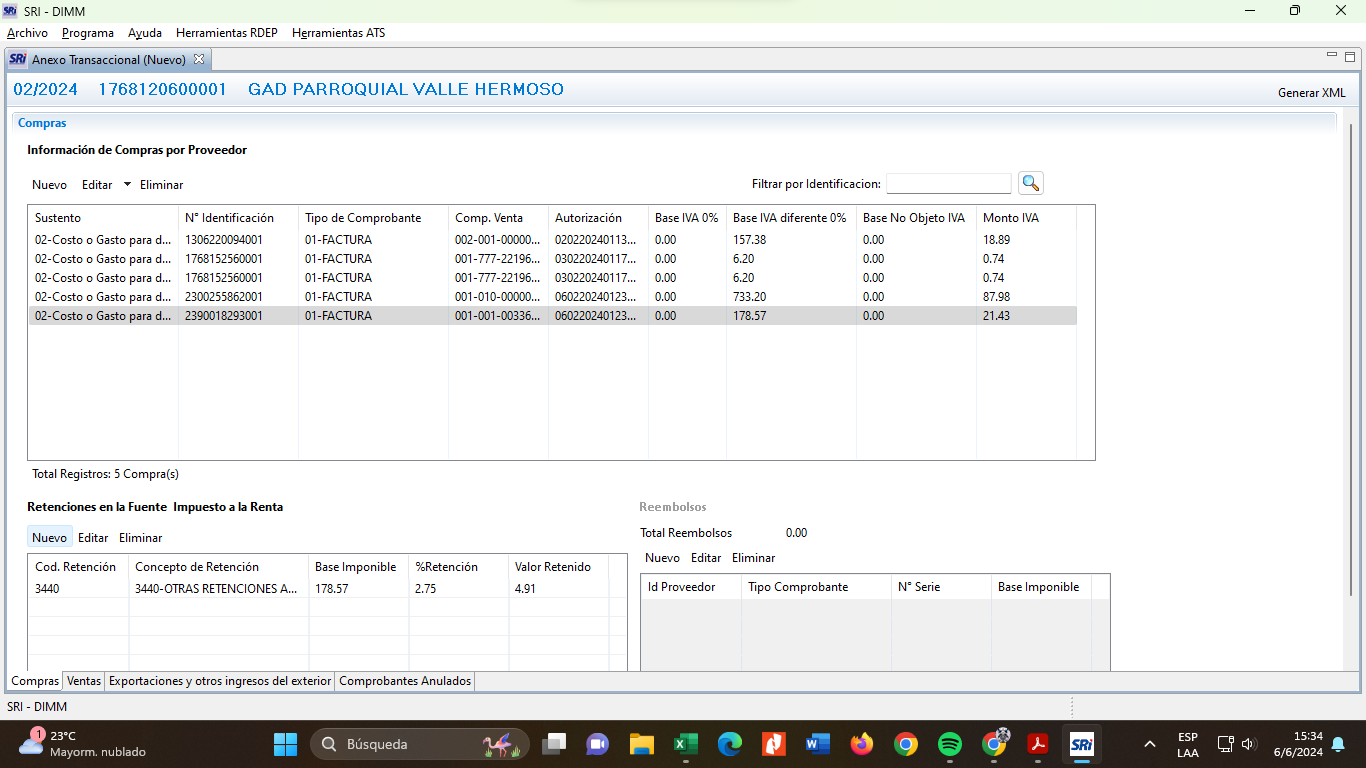1366x768 pixels.
Task: Open the Herramientas ATS menu
Action: 338,33
